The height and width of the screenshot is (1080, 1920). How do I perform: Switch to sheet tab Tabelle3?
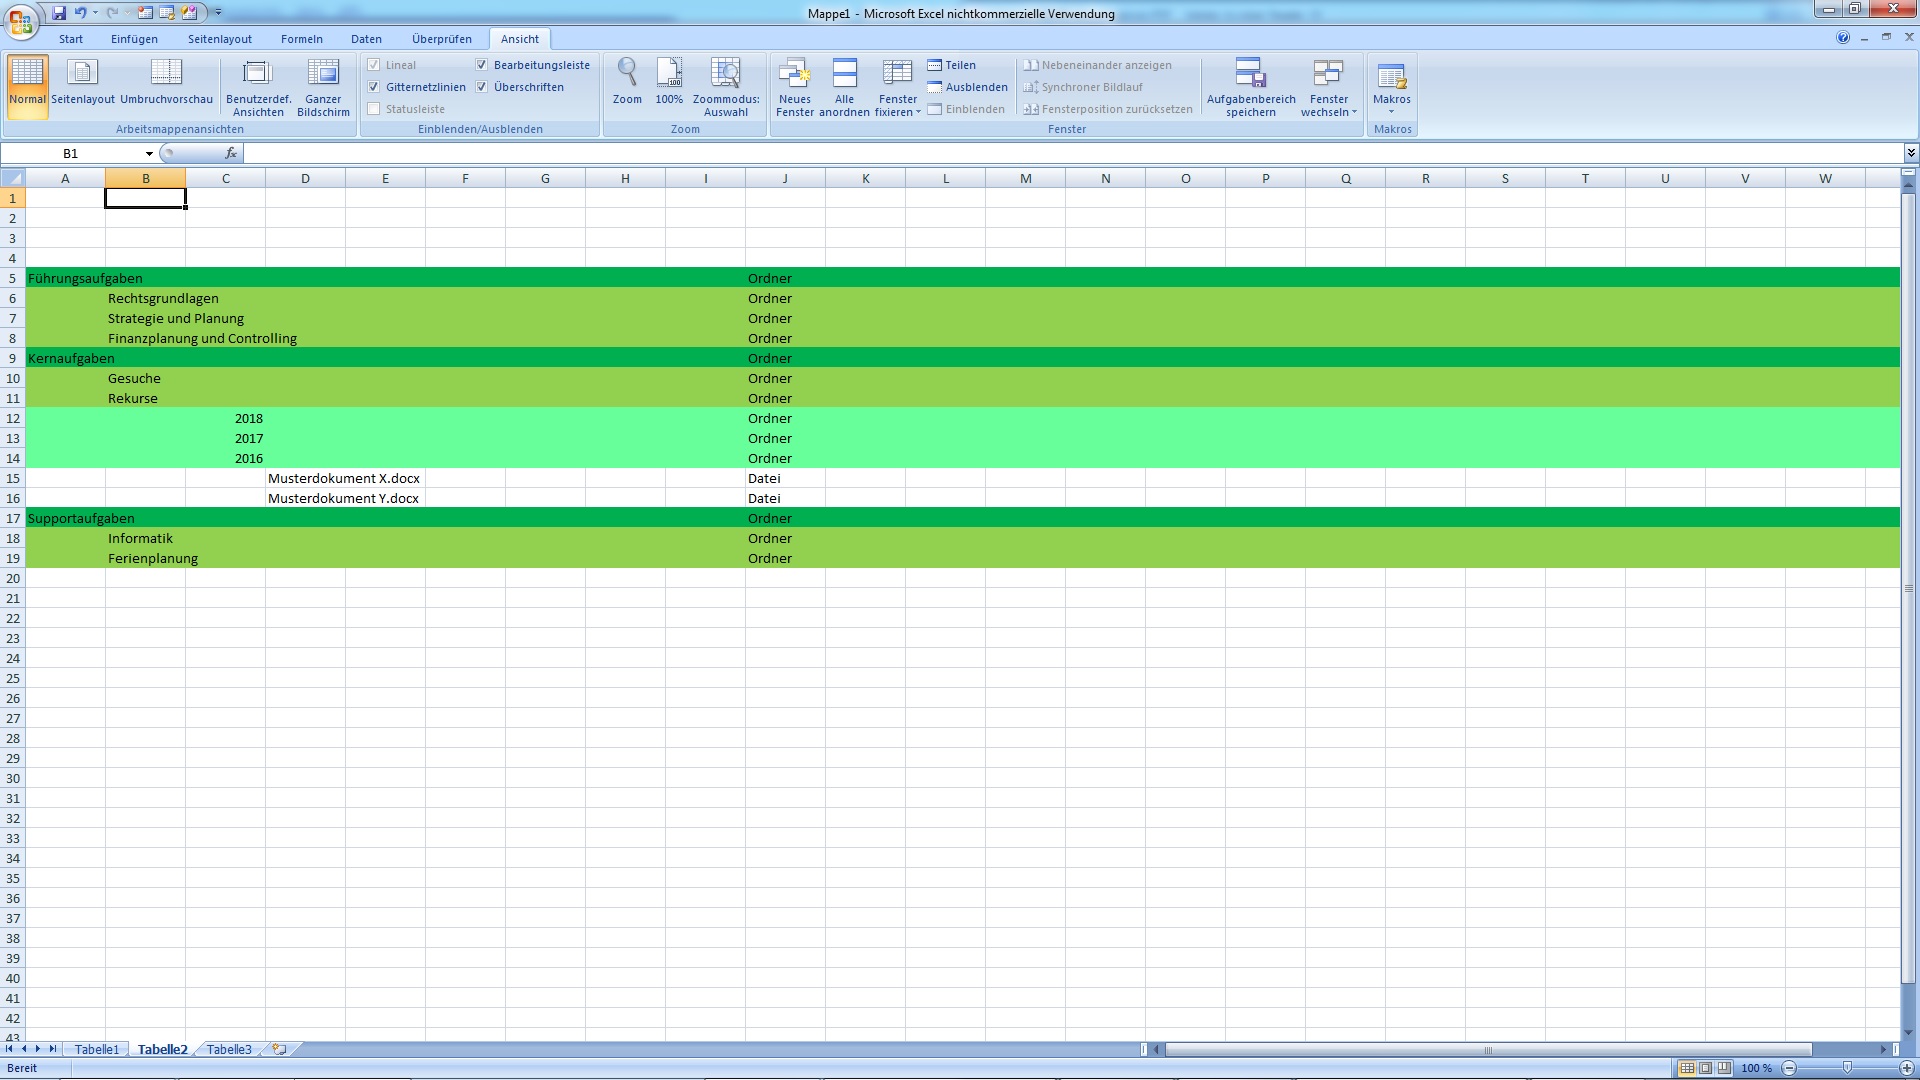click(229, 1049)
